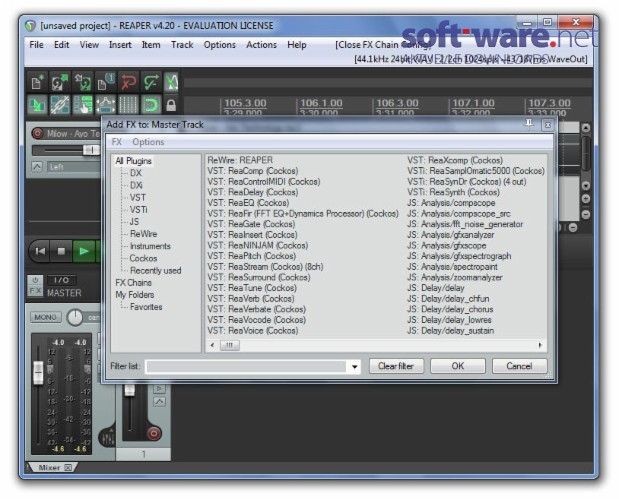
Task: Toggle the item grouping chain-link icon
Action: coord(60,105)
